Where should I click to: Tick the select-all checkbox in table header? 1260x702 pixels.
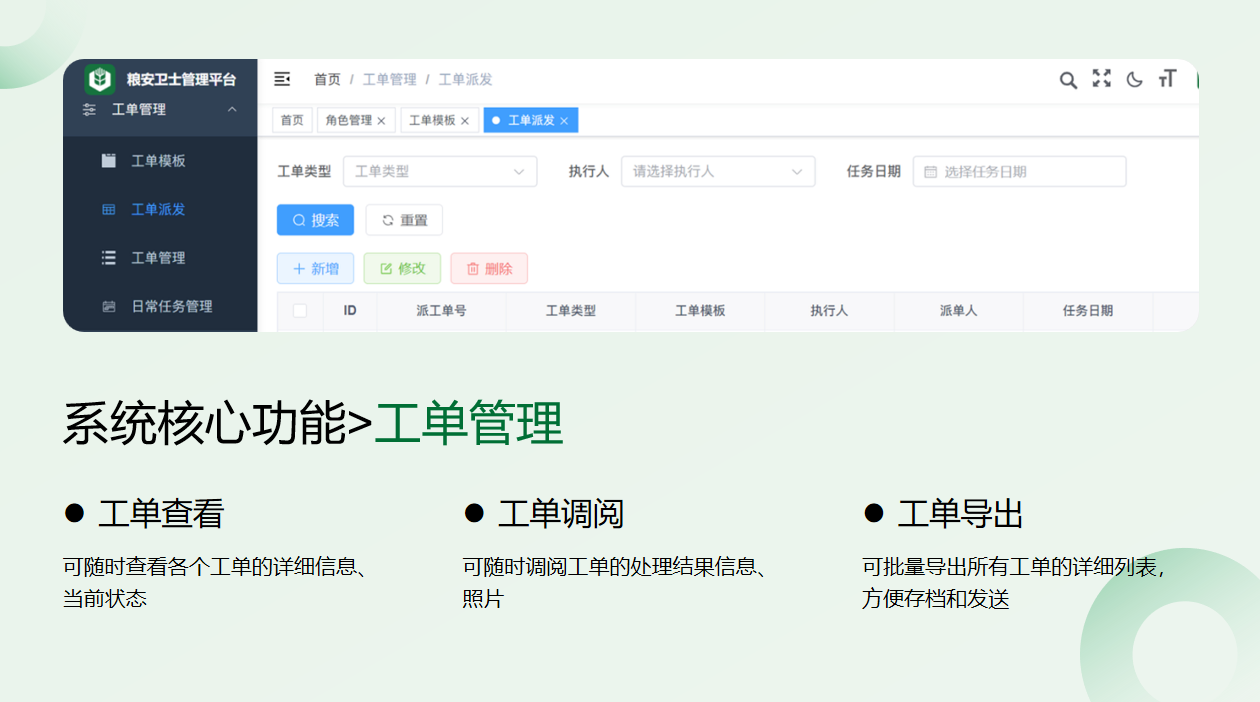pos(300,311)
